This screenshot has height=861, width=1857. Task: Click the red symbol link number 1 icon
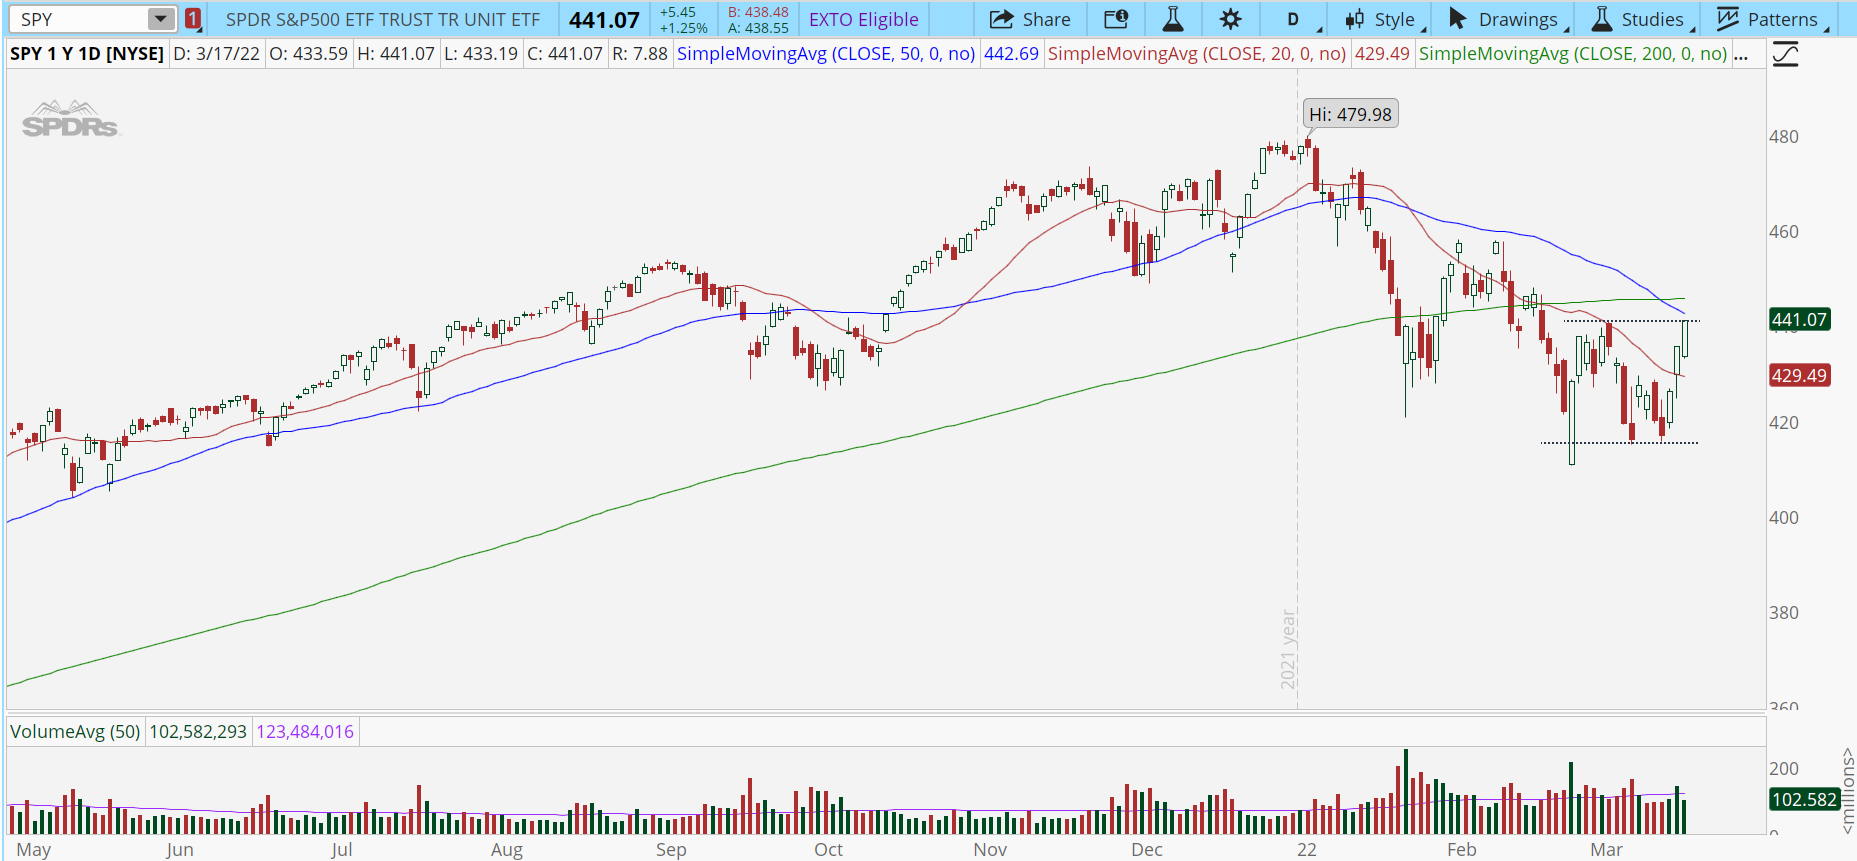click(x=193, y=19)
